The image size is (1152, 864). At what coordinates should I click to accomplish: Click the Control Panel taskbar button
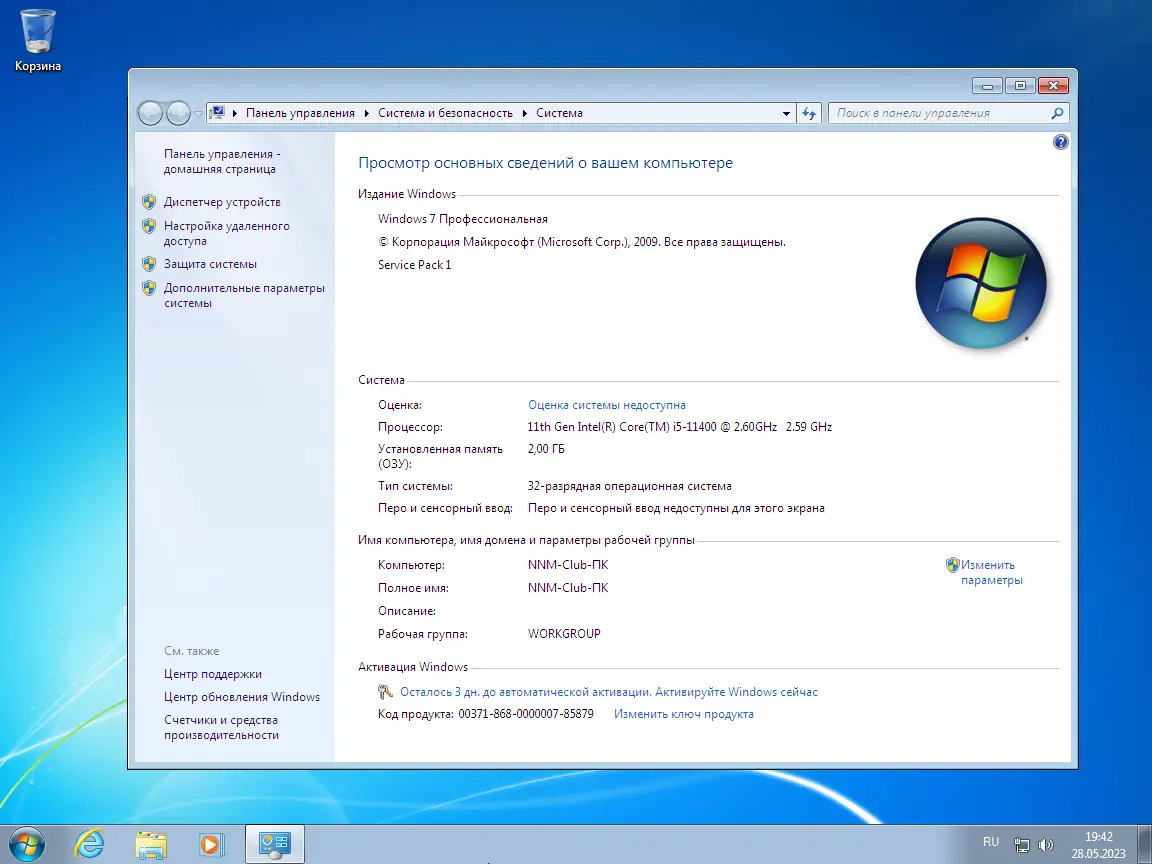tap(275, 844)
